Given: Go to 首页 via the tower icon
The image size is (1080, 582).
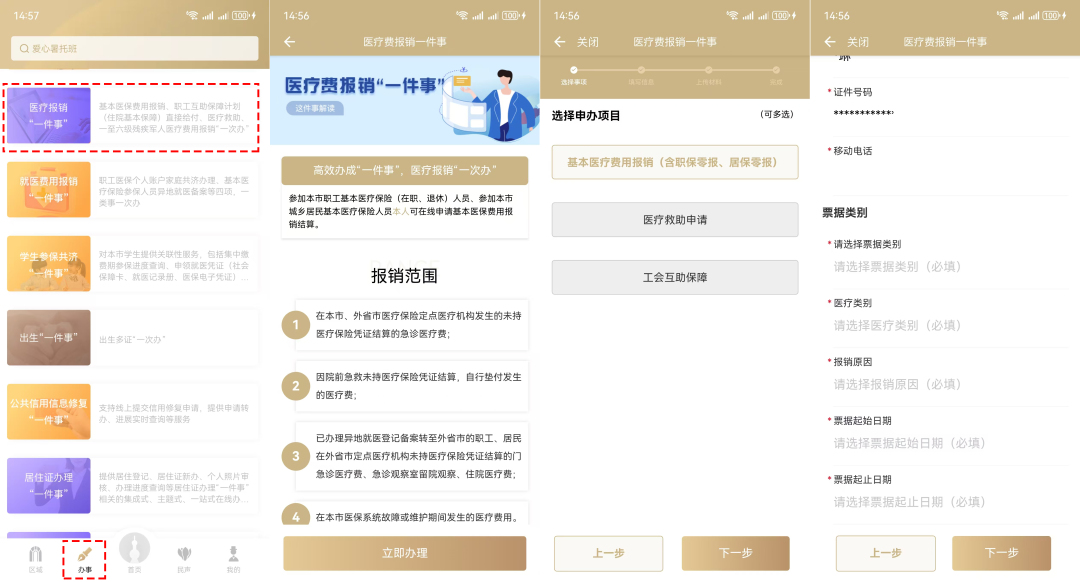Looking at the screenshot, I should click(134, 550).
